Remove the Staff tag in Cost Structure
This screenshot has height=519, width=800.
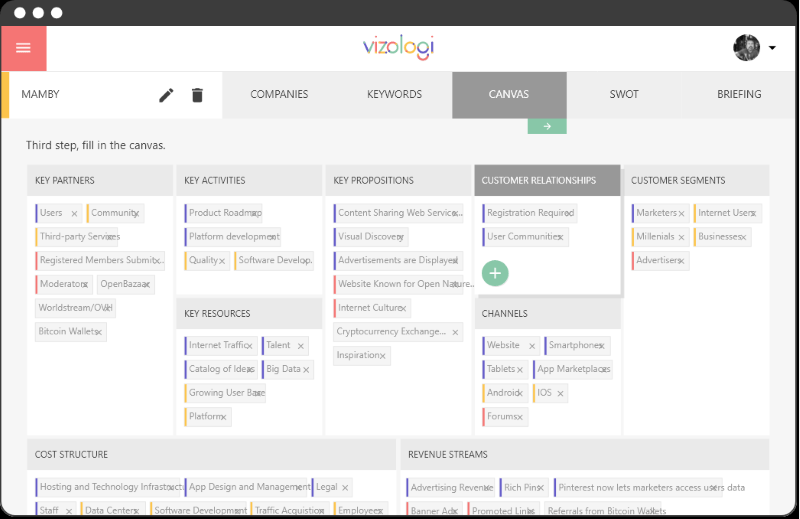pyautogui.click(x=69, y=511)
